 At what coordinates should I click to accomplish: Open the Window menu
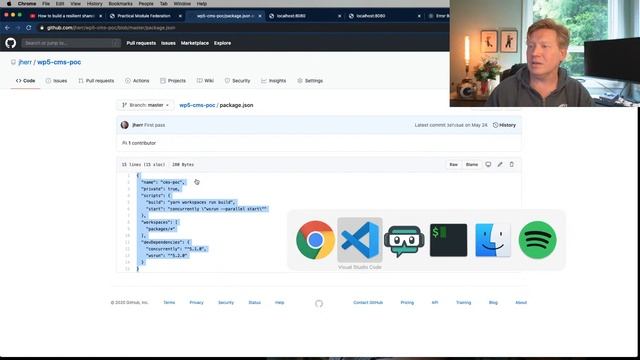182,4
